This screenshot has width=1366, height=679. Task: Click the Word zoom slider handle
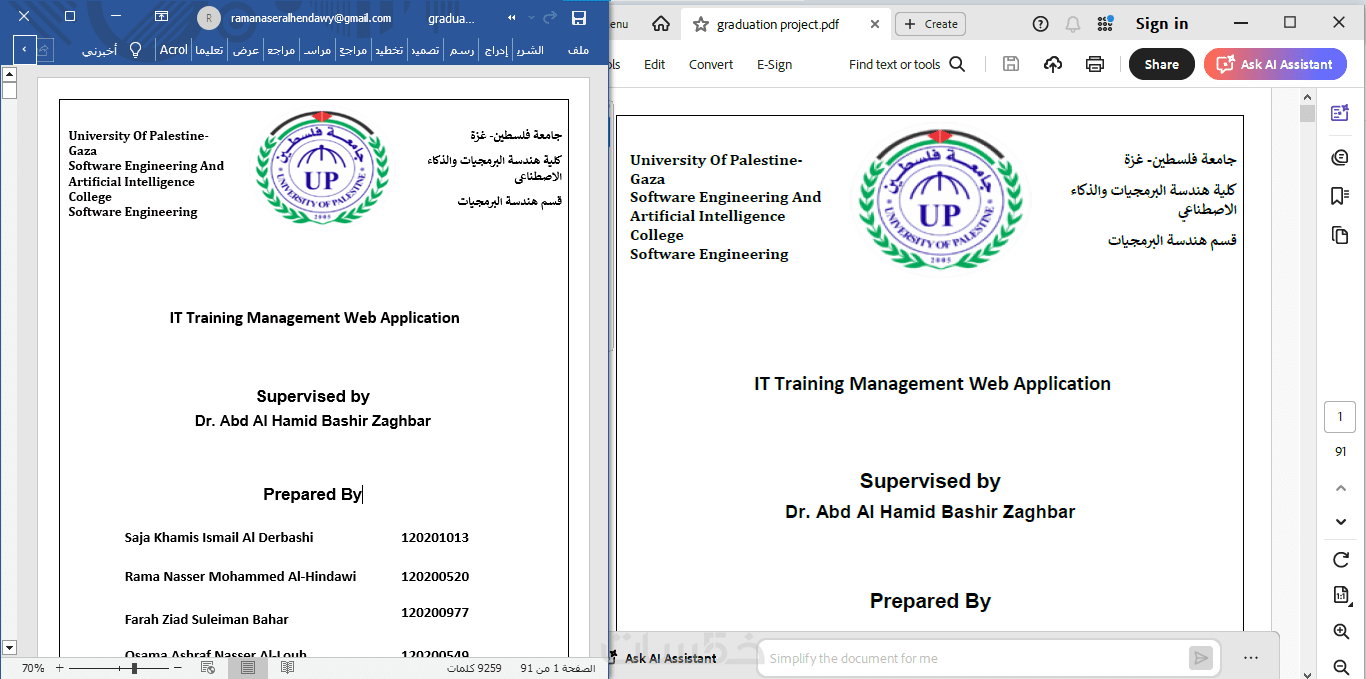[x=134, y=668]
